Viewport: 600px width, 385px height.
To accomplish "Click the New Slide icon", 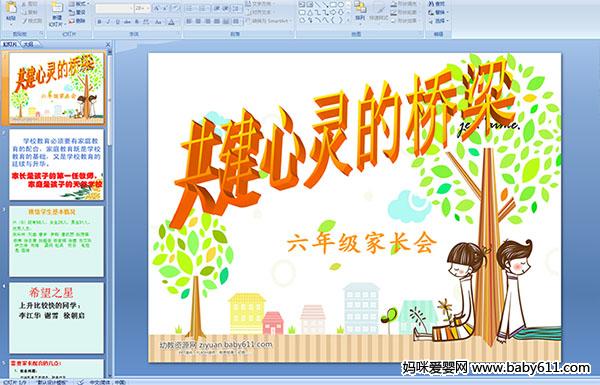I will pyautogui.click(x=57, y=13).
